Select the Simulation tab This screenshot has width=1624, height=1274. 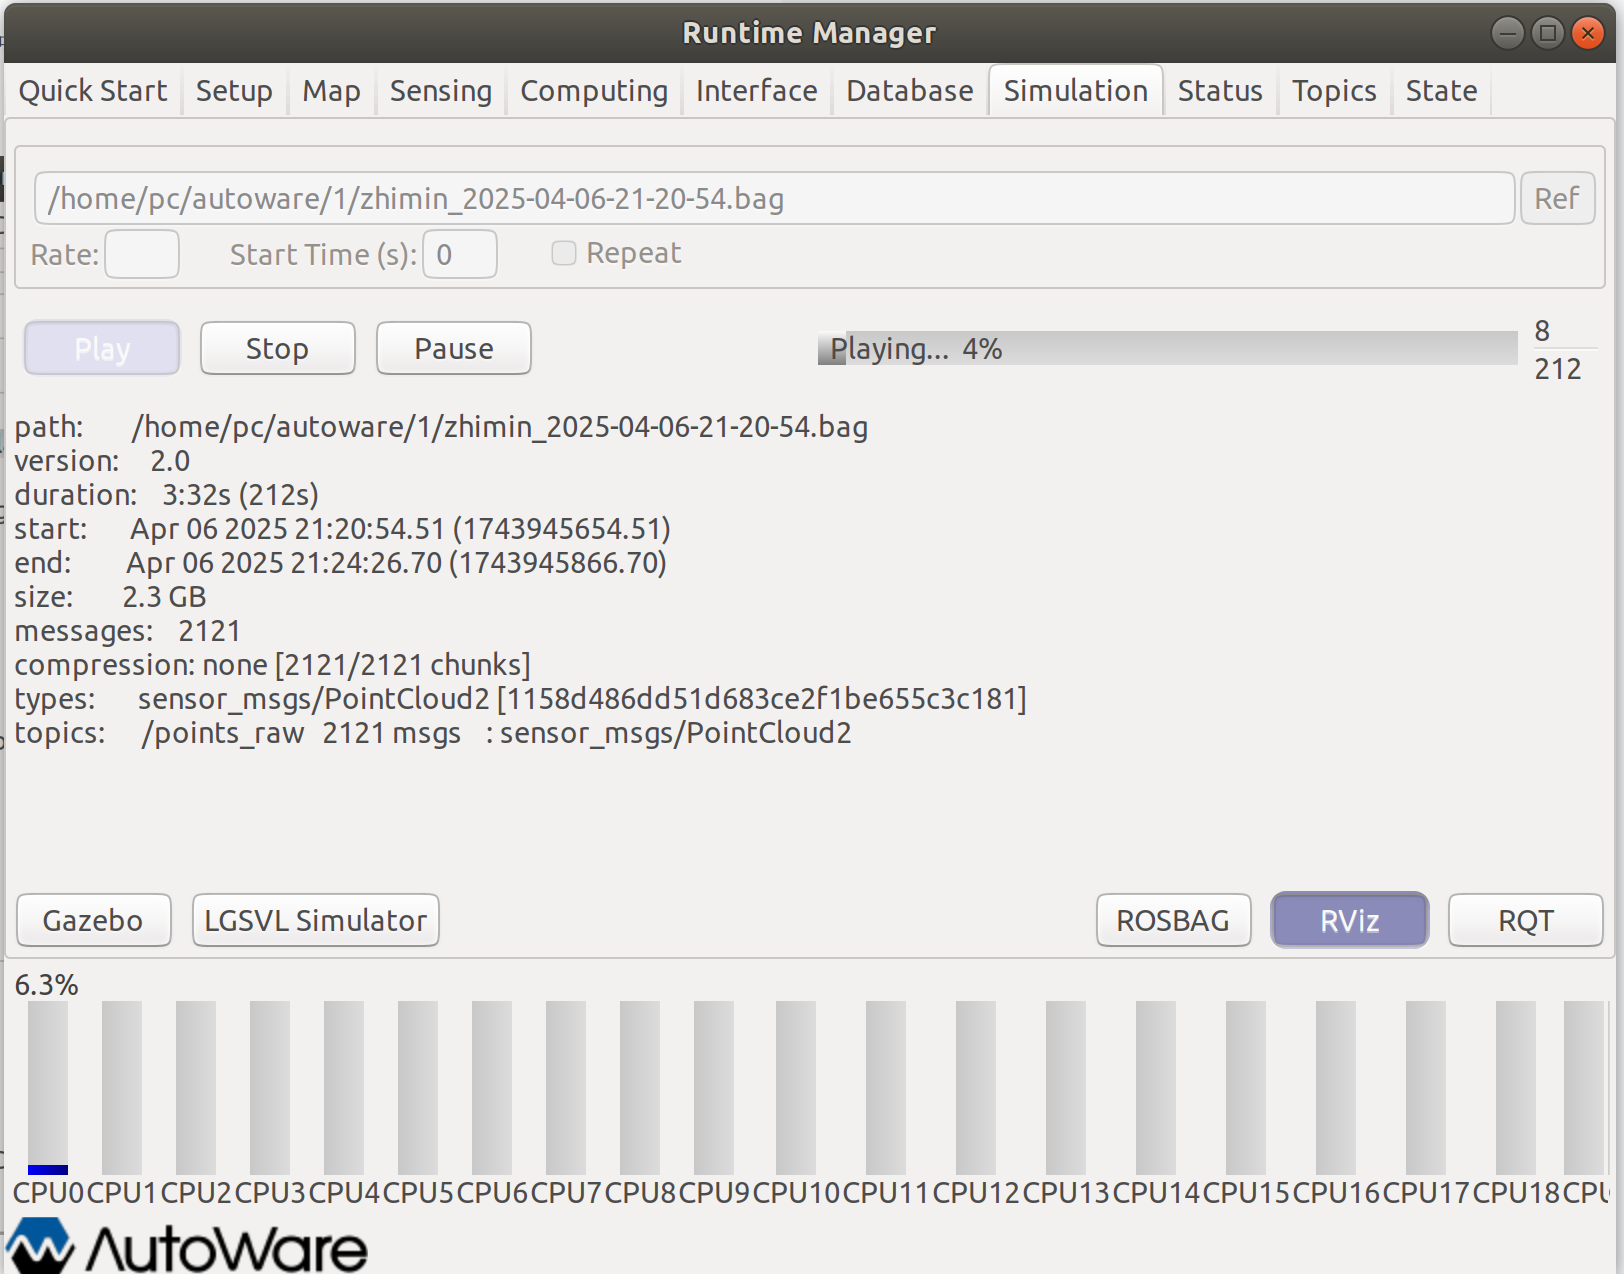coord(1075,91)
